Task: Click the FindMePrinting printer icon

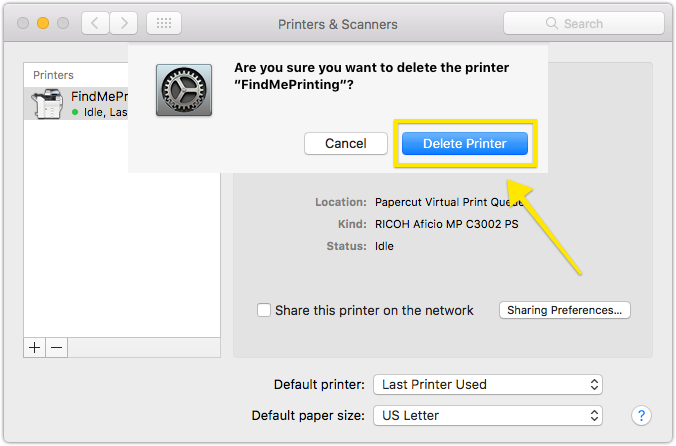Action: (x=49, y=104)
